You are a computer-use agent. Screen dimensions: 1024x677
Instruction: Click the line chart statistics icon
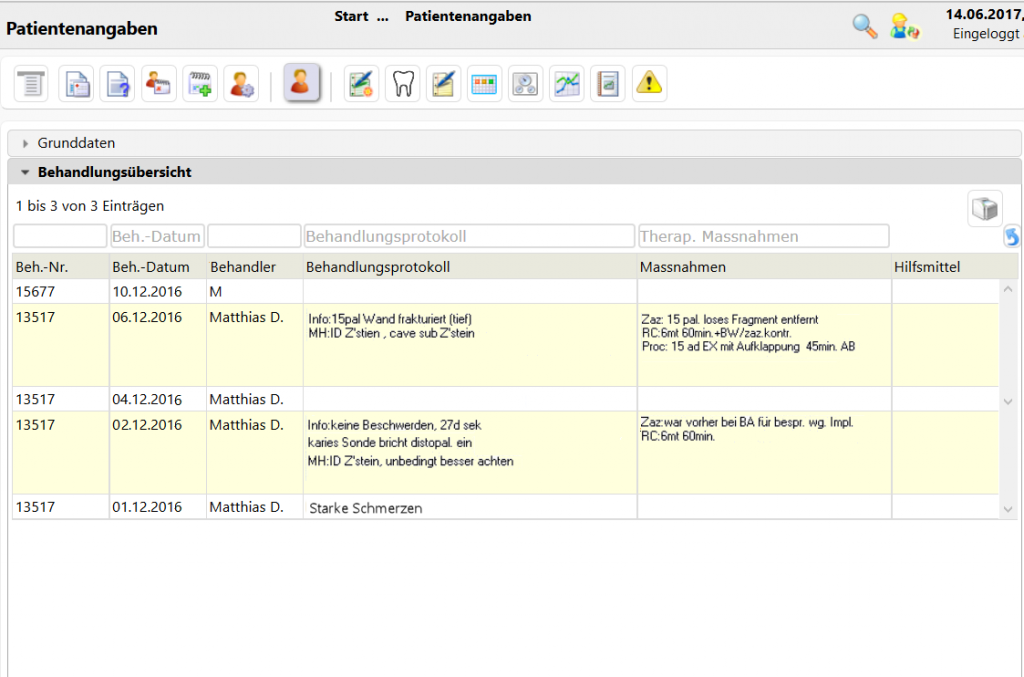(x=567, y=84)
